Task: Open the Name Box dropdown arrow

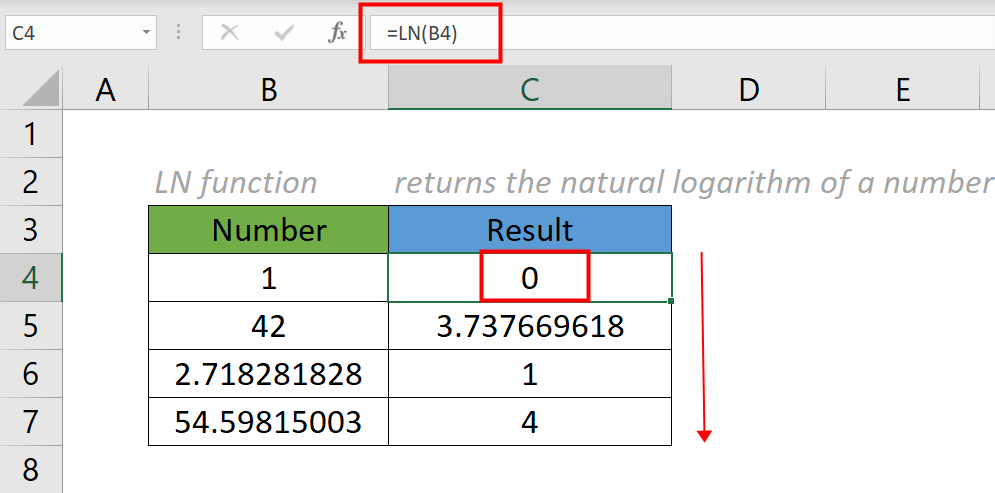Action: (x=147, y=33)
